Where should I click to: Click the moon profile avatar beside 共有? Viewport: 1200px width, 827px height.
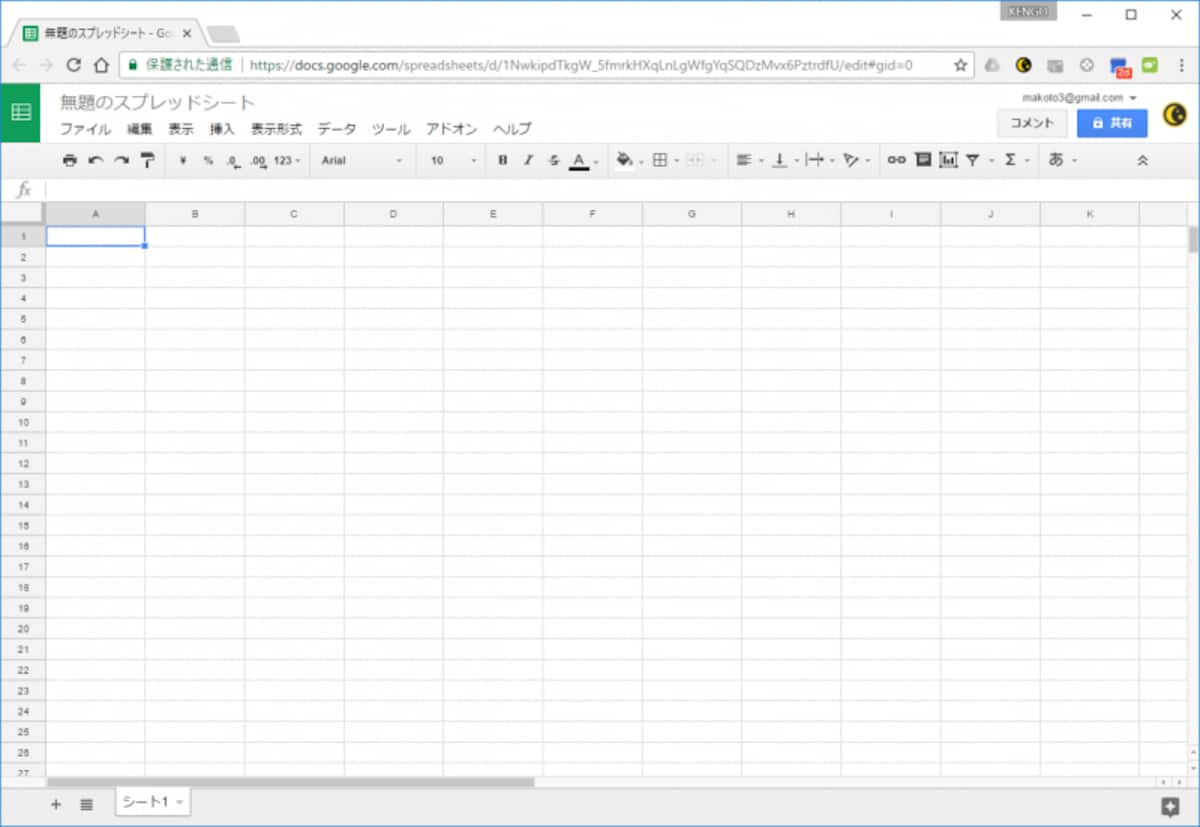(x=1174, y=117)
